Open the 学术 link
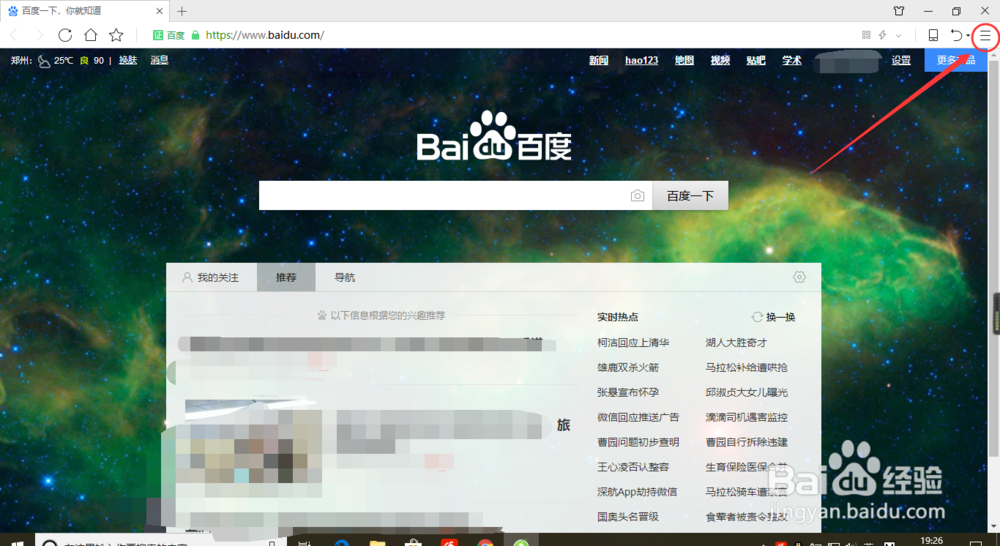1000x546 pixels. [x=791, y=60]
